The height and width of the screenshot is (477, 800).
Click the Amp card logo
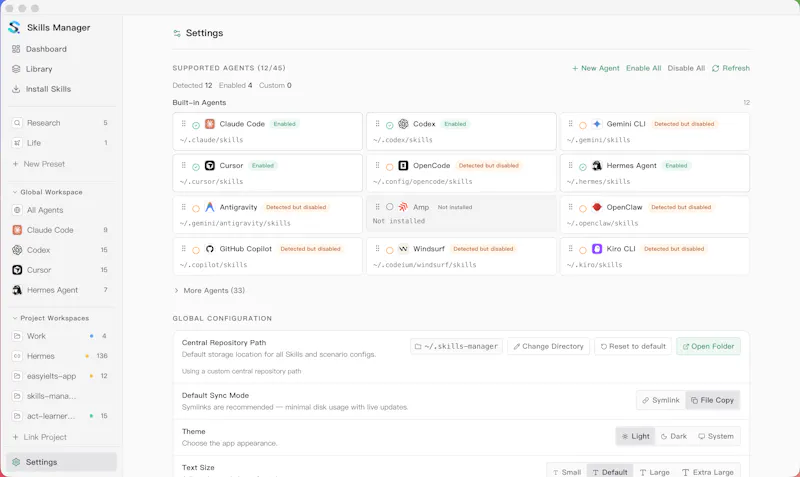click(403, 207)
